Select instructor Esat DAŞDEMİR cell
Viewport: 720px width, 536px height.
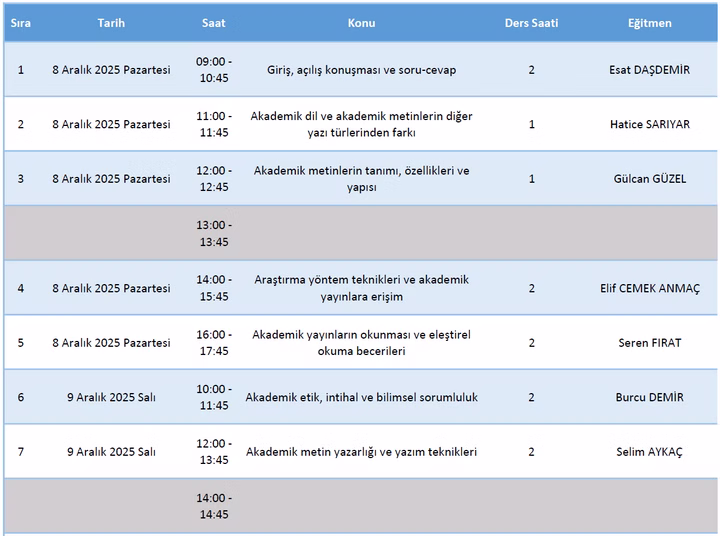click(x=649, y=70)
